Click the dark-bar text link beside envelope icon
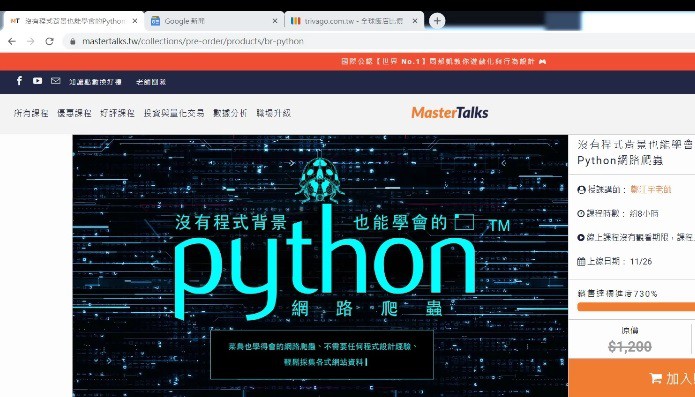The width and height of the screenshot is (695, 397). point(95,82)
